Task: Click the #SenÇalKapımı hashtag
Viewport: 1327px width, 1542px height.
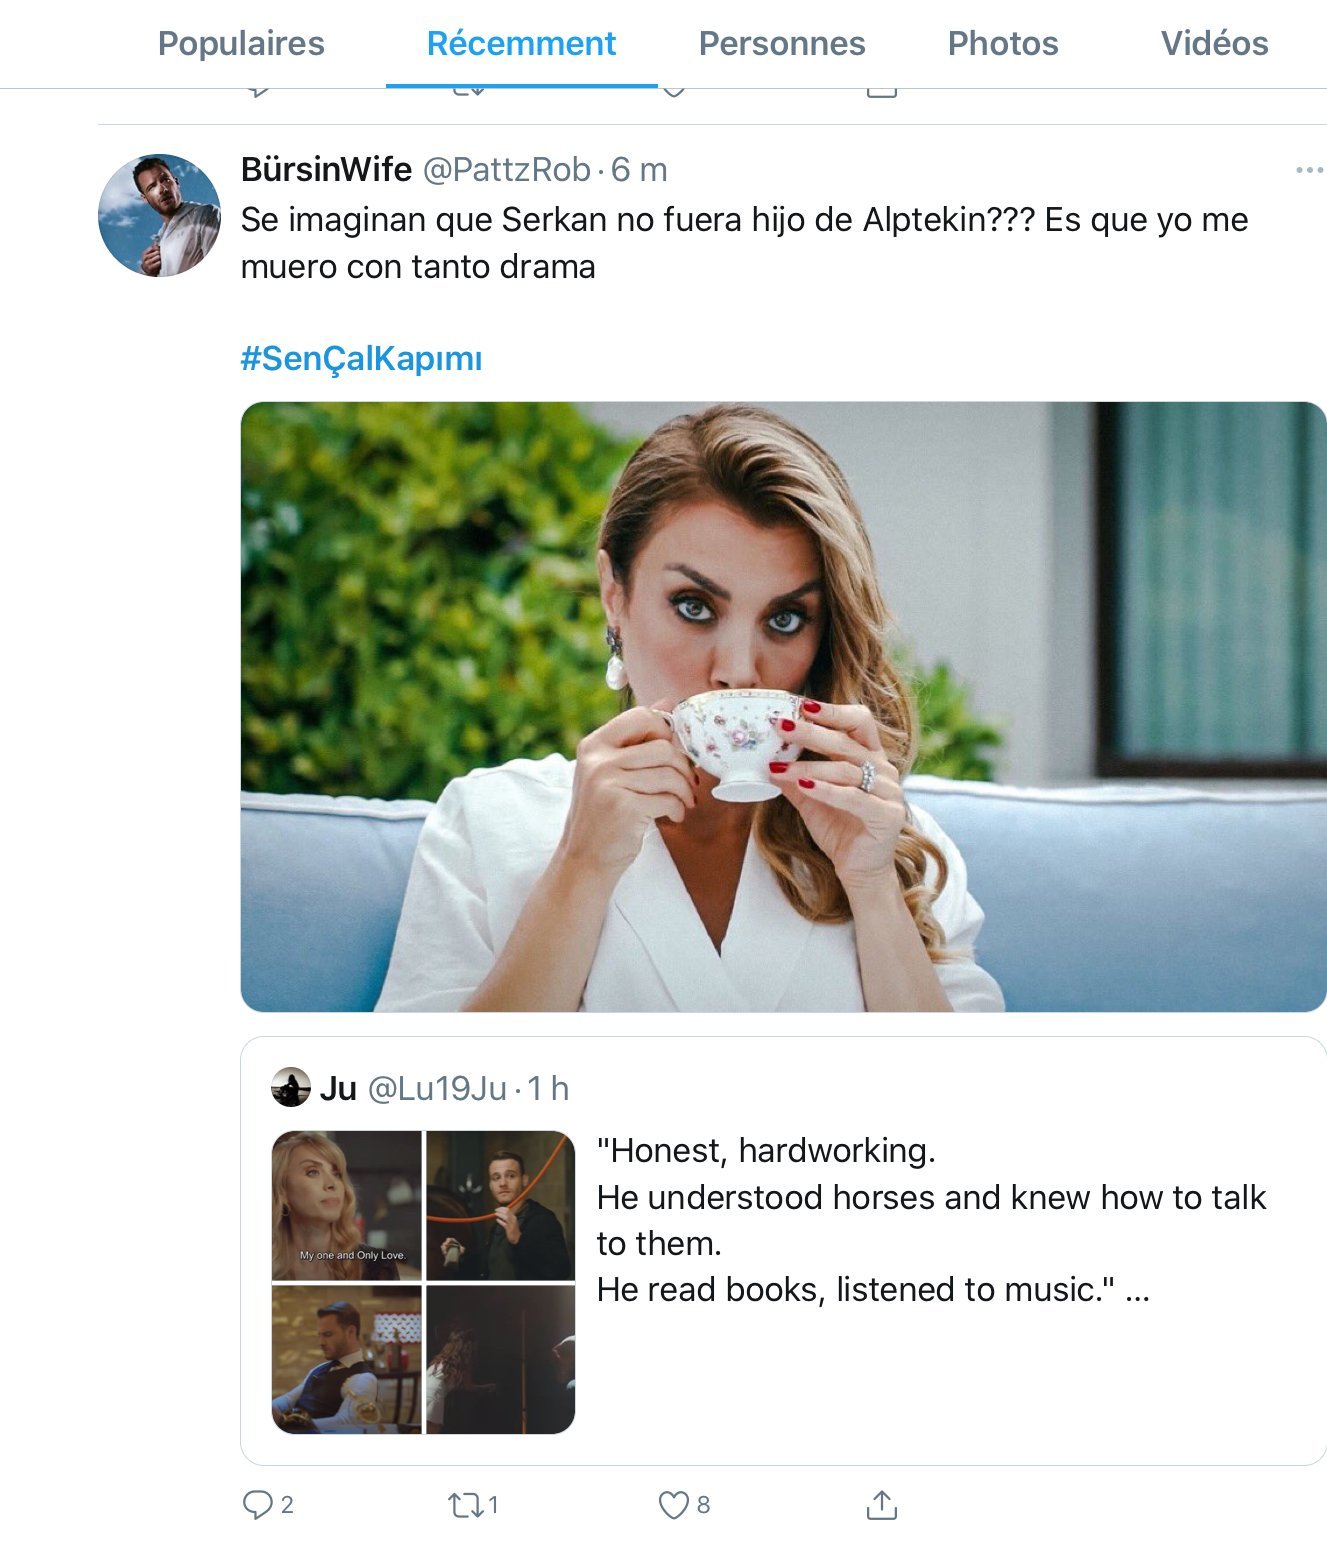Action: 361,358
